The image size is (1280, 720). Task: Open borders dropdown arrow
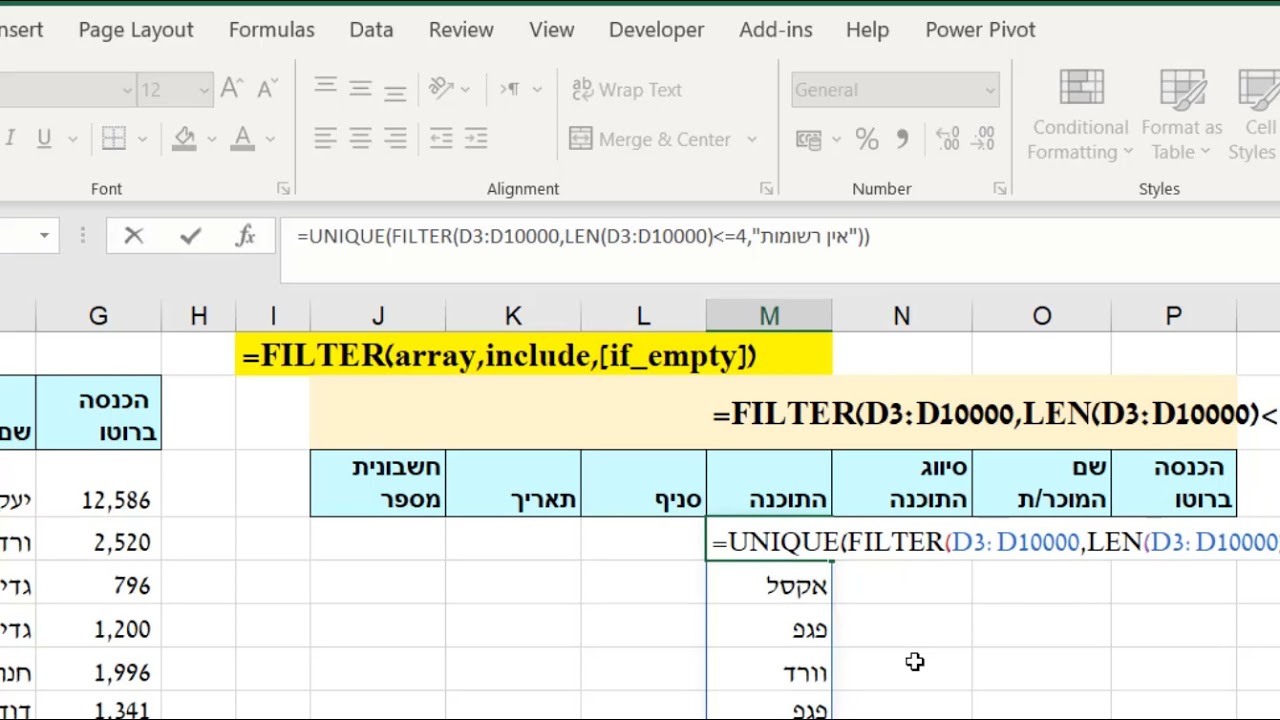pyautogui.click(x=142, y=139)
